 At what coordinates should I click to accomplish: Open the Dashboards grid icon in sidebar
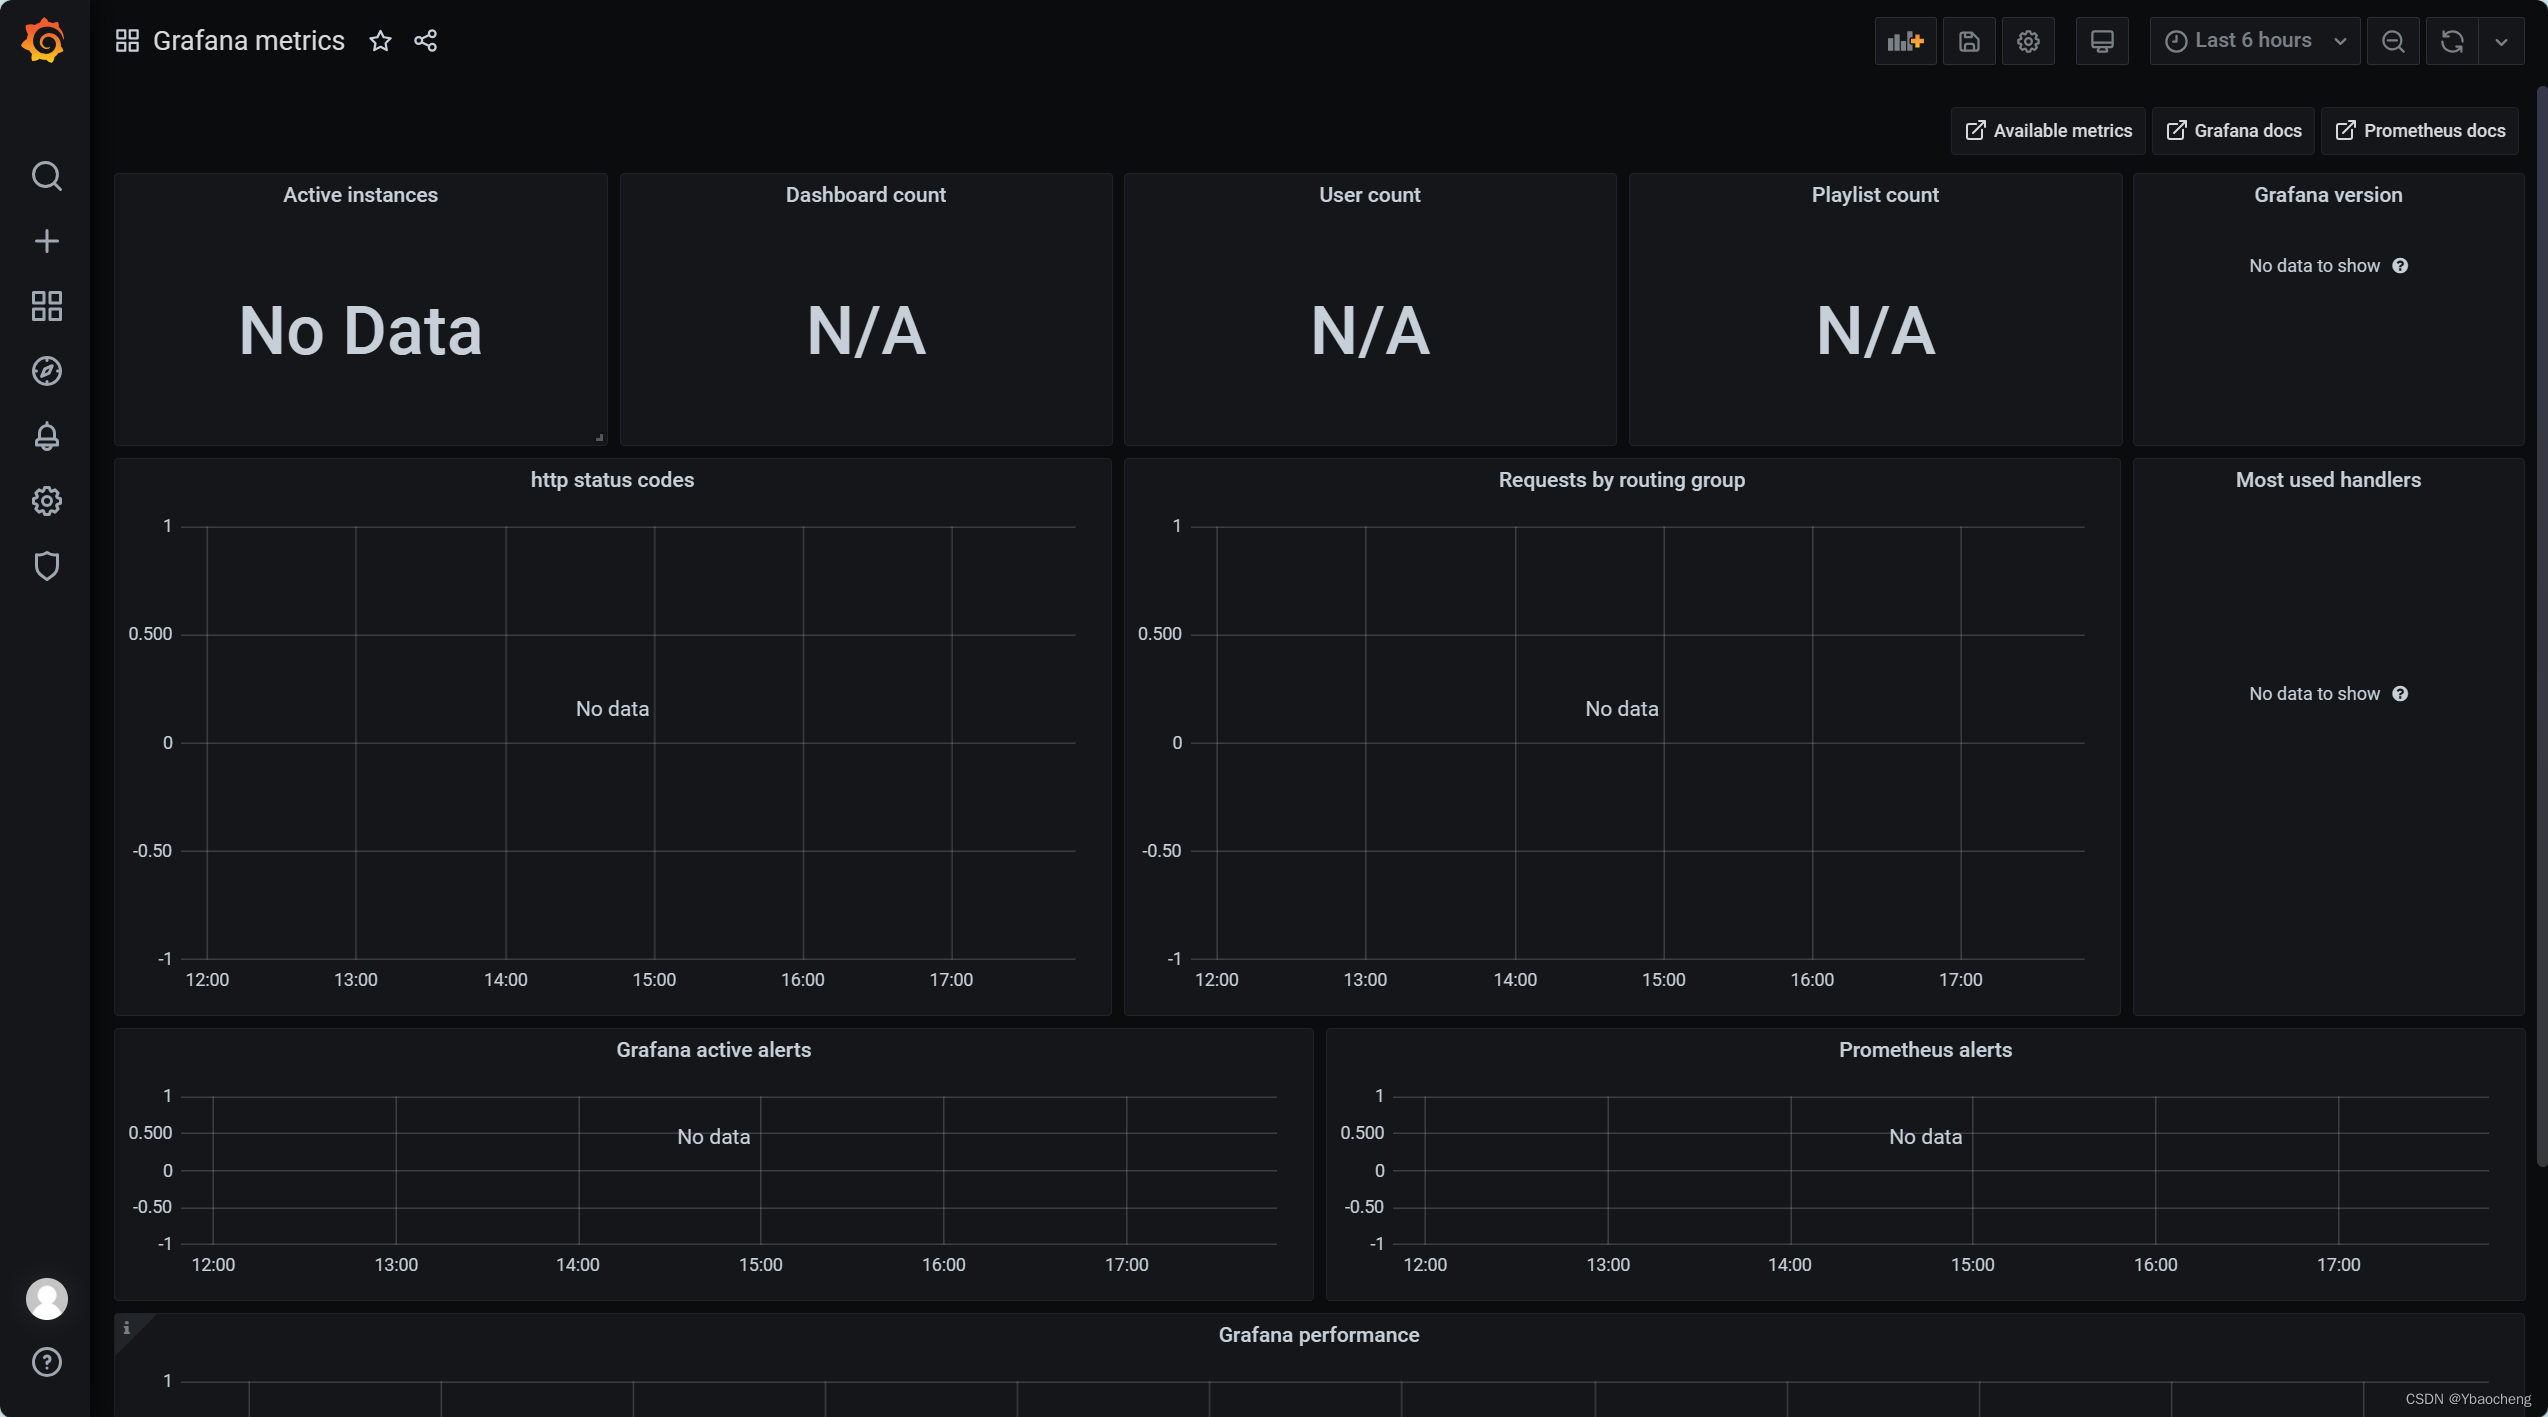(x=46, y=306)
